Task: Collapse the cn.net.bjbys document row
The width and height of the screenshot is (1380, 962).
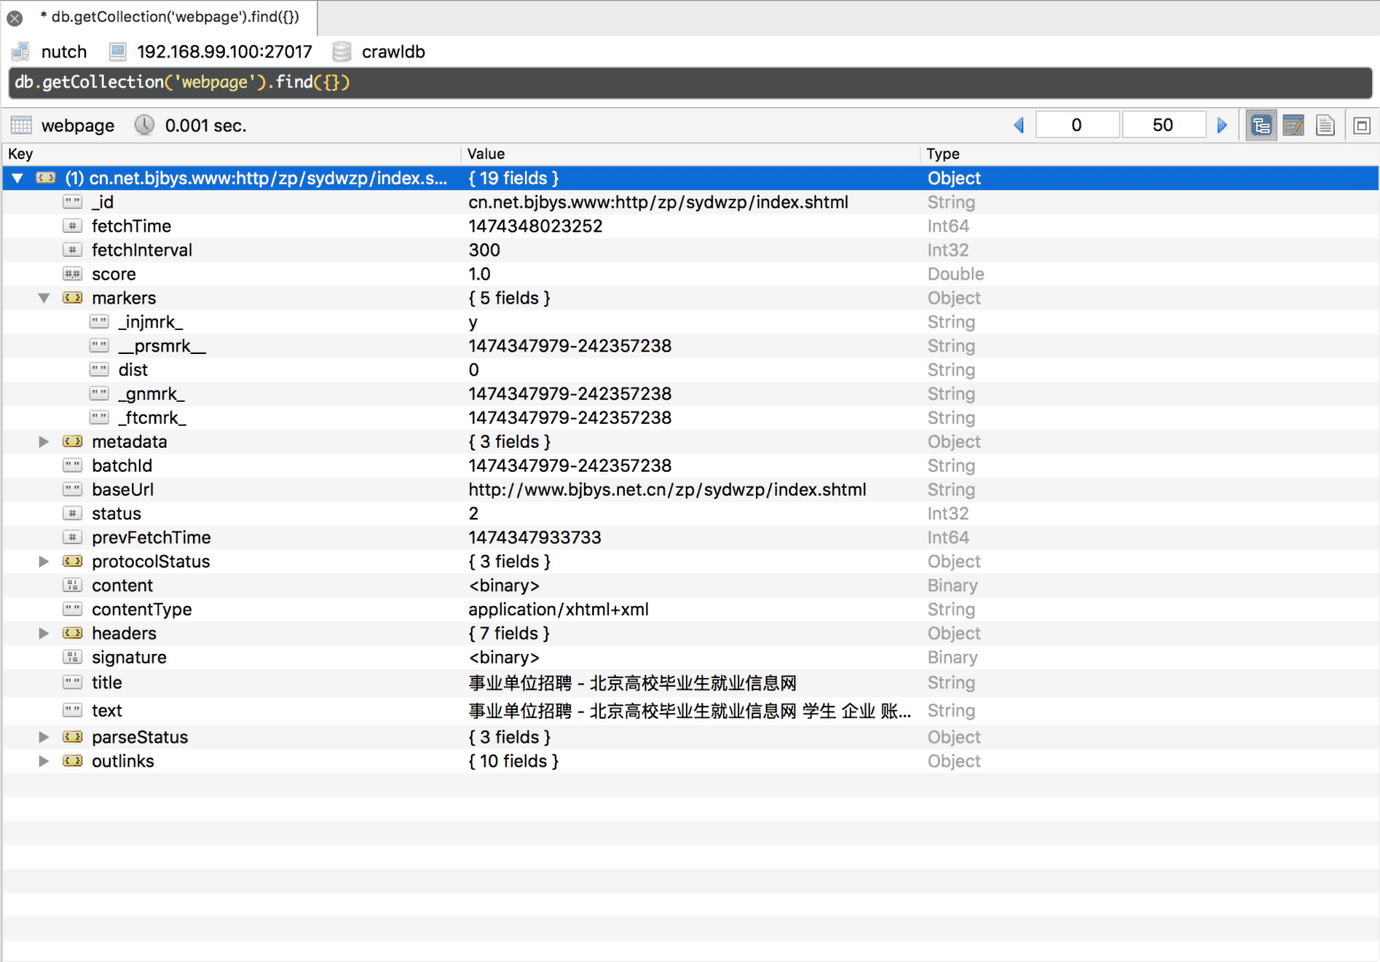Action: pyautogui.click(x=17, y=177)
